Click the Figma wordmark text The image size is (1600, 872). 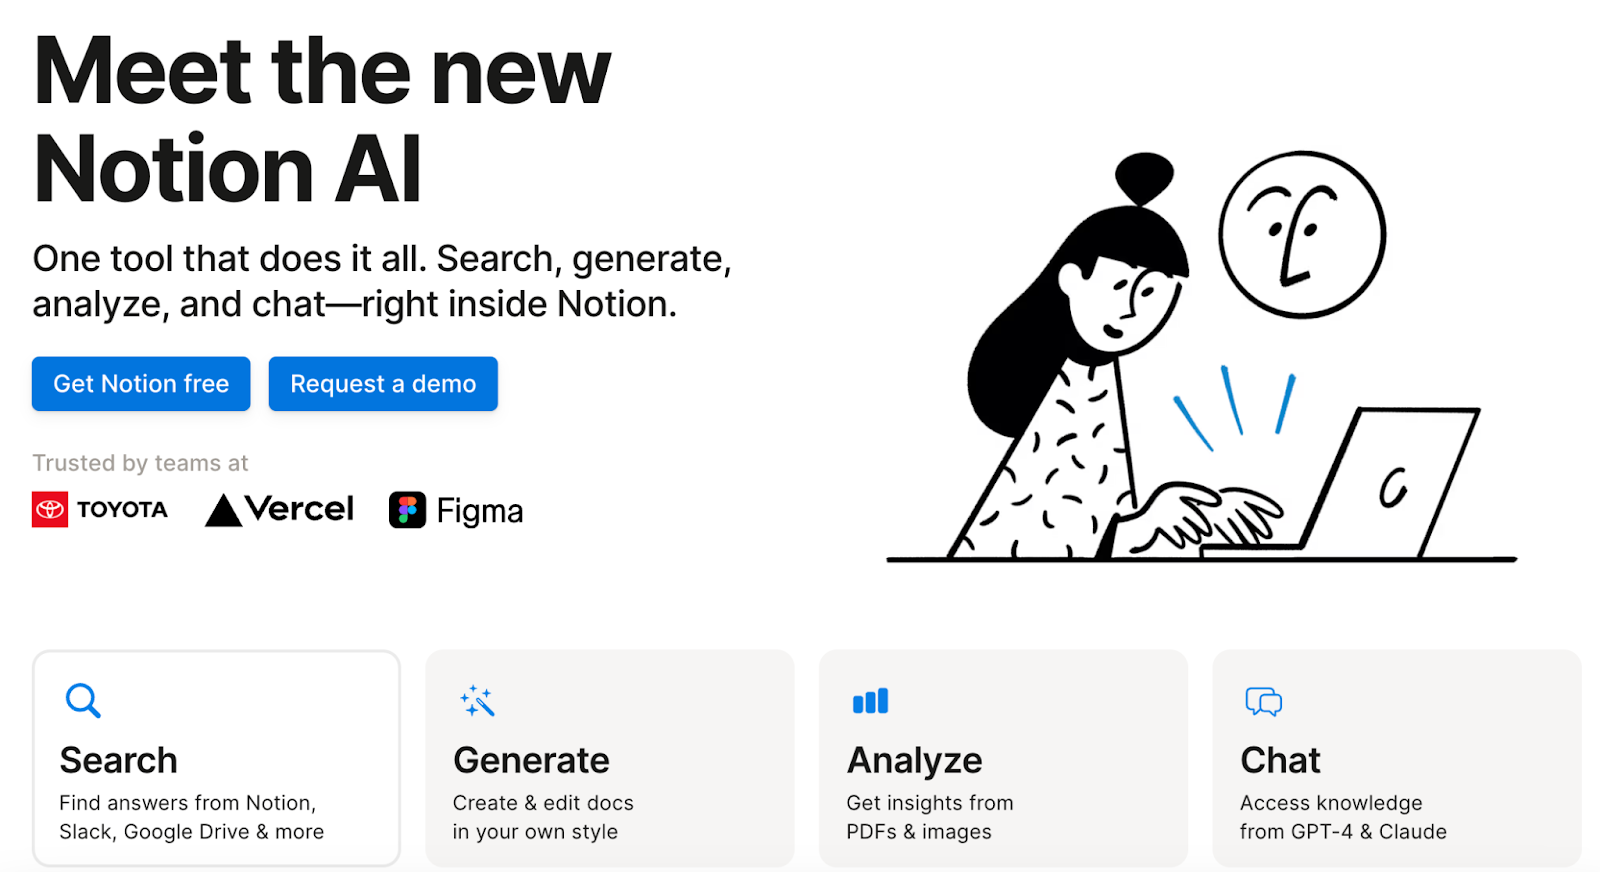point(480,511)
